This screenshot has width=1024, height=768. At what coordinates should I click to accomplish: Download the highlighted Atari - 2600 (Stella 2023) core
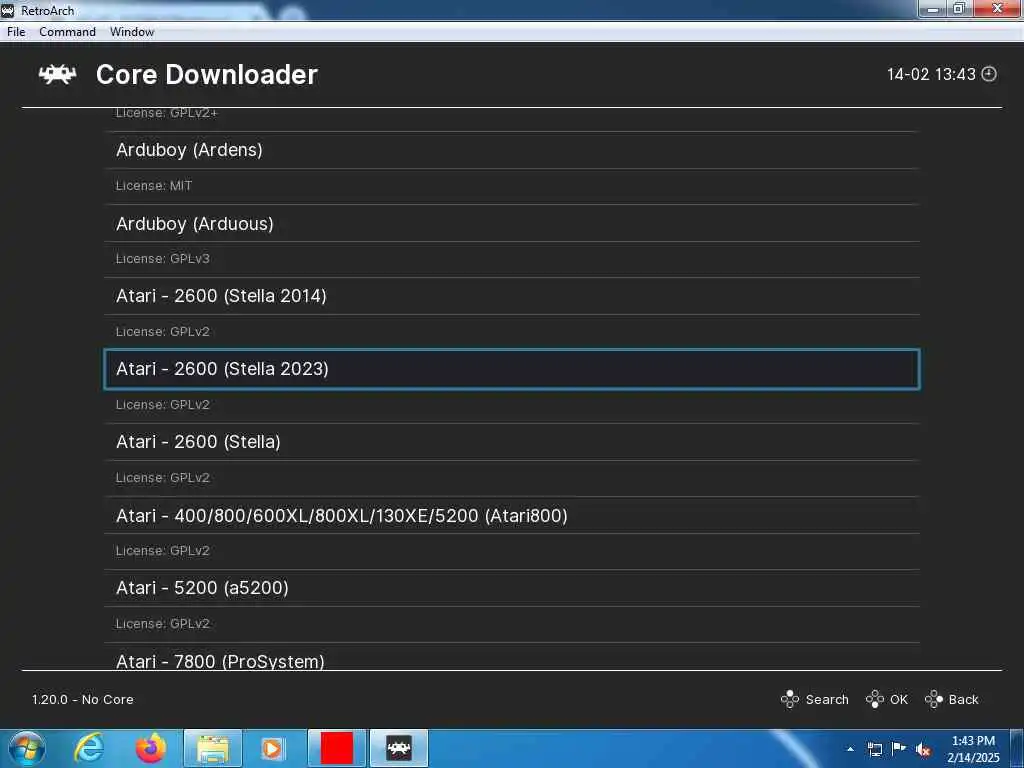[512, 369]
